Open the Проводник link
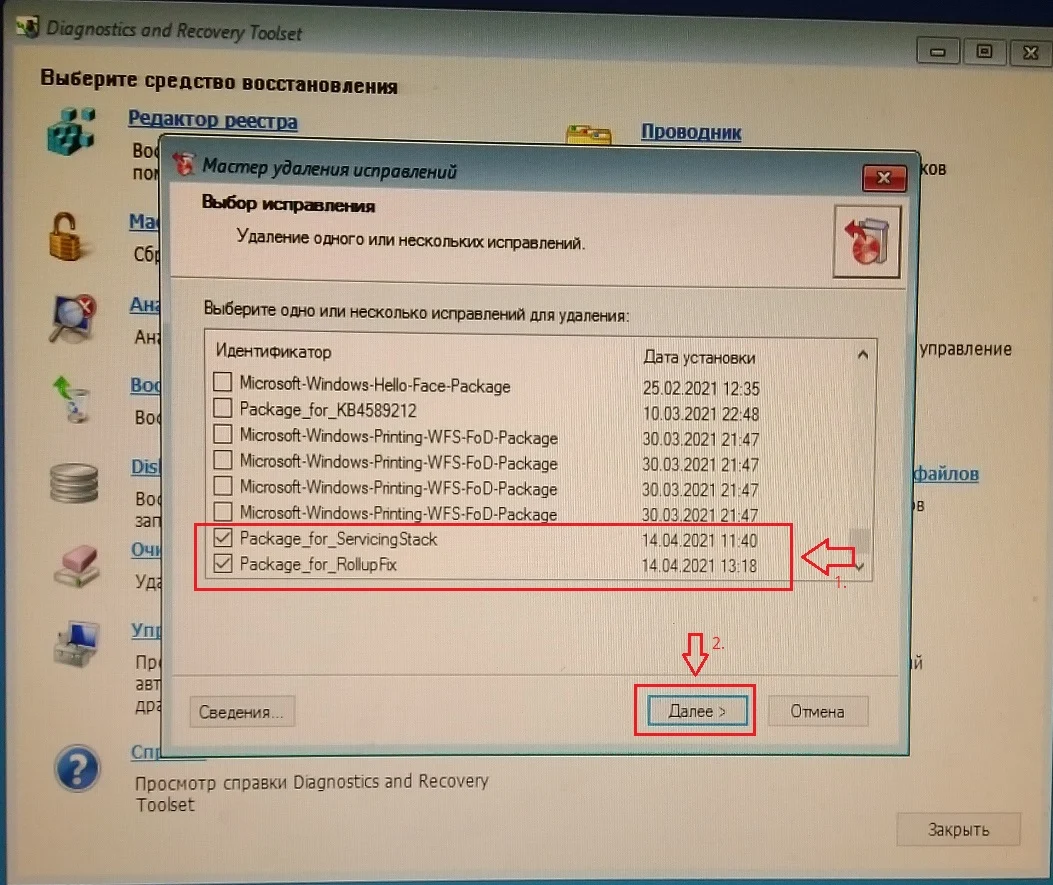This screenshot has height=885, width=1053. point(691,131)
